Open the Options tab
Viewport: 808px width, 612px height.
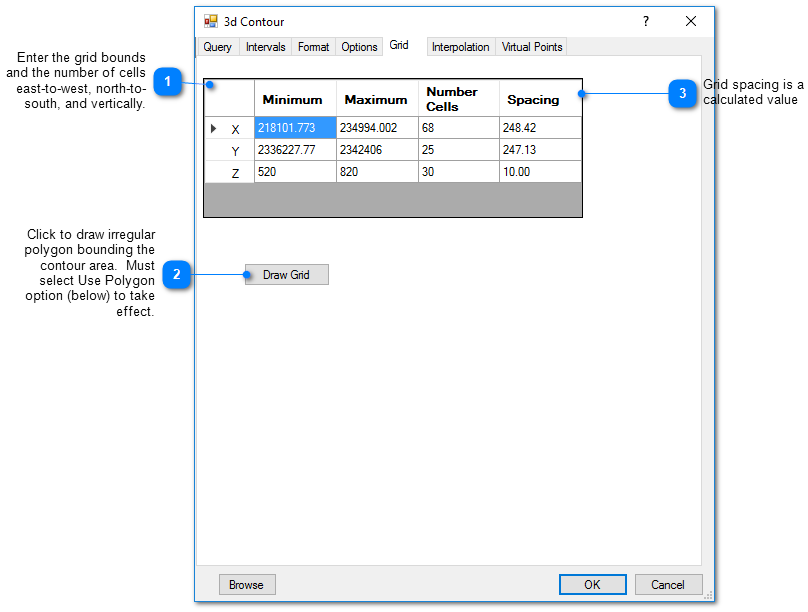(x=359, y=47)
